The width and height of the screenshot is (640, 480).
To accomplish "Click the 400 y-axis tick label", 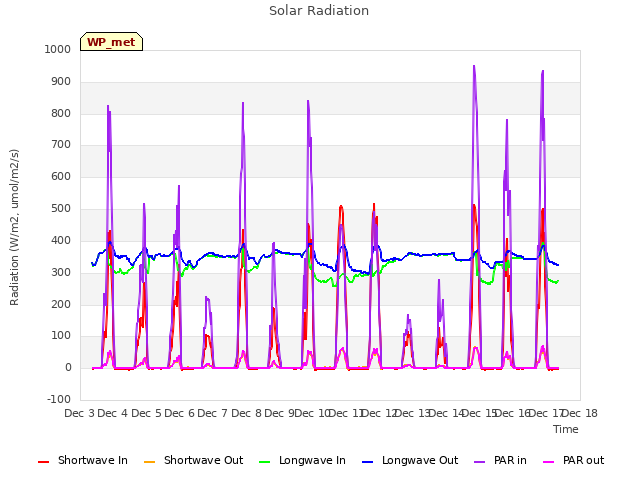I will point(61,240).
